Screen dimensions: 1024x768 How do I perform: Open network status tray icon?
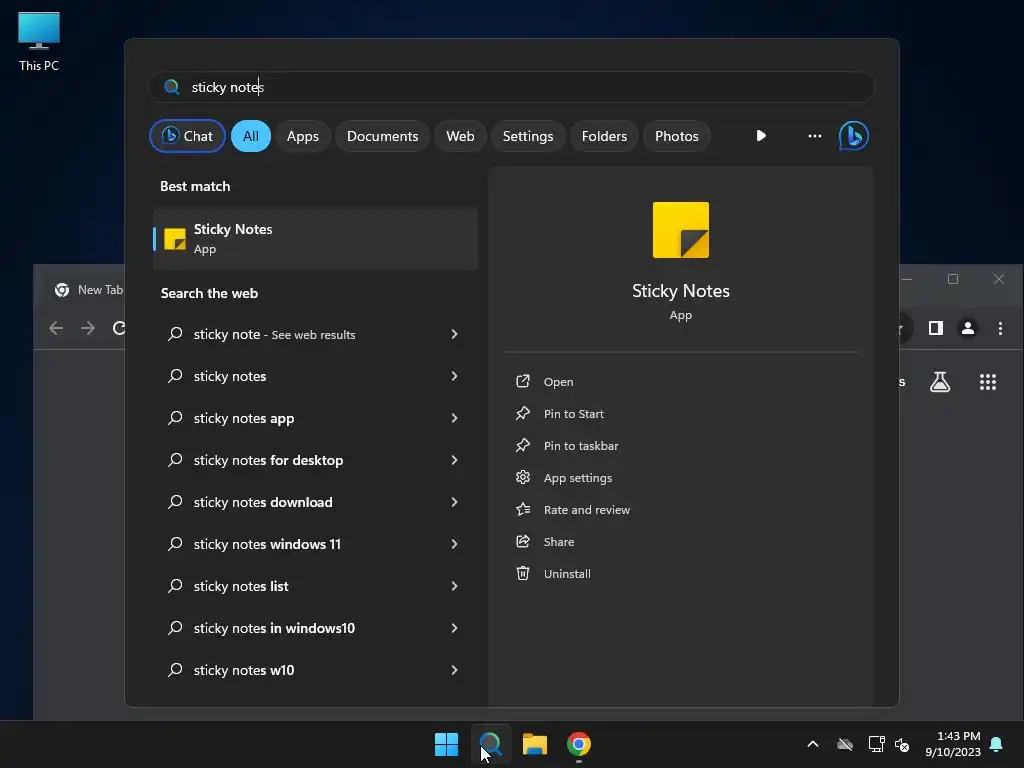pos(876,744)
